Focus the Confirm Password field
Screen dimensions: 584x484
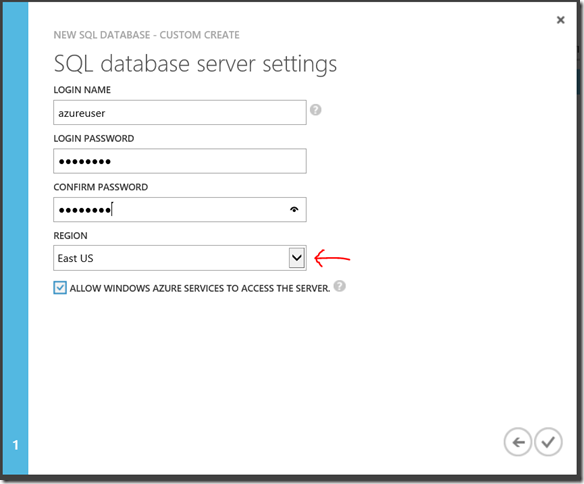coord(180,210)
